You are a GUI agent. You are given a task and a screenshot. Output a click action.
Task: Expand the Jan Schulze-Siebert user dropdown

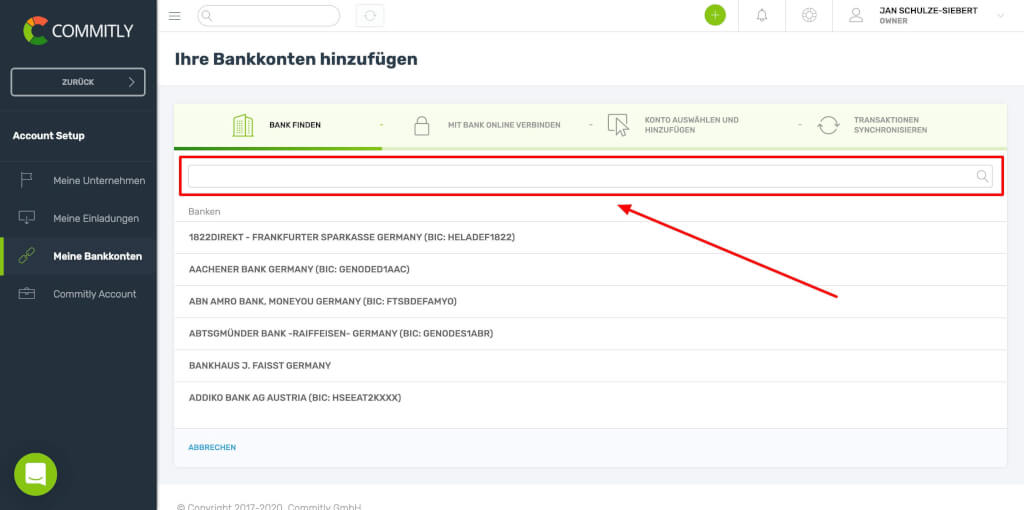1000,16
